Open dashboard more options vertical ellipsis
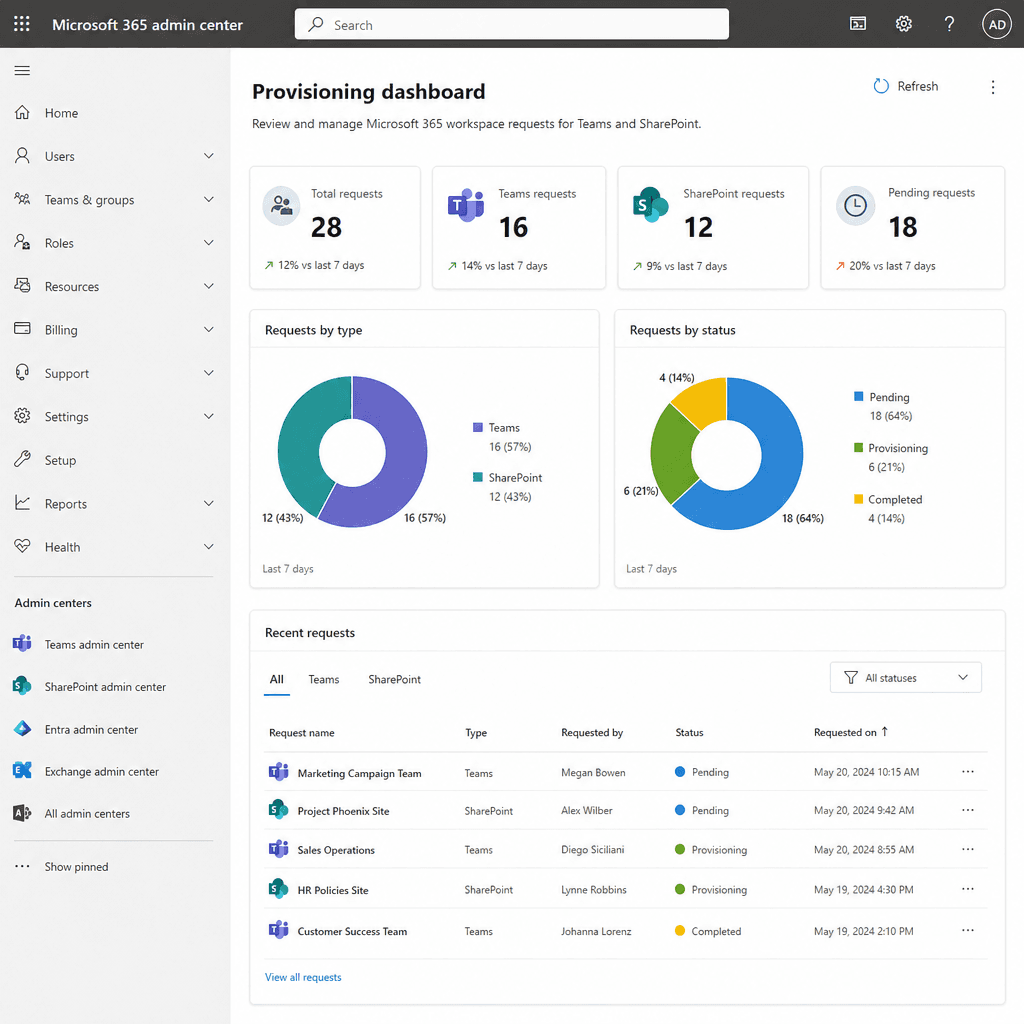Screen dimensions: 1024x1024 click(993, 88)
